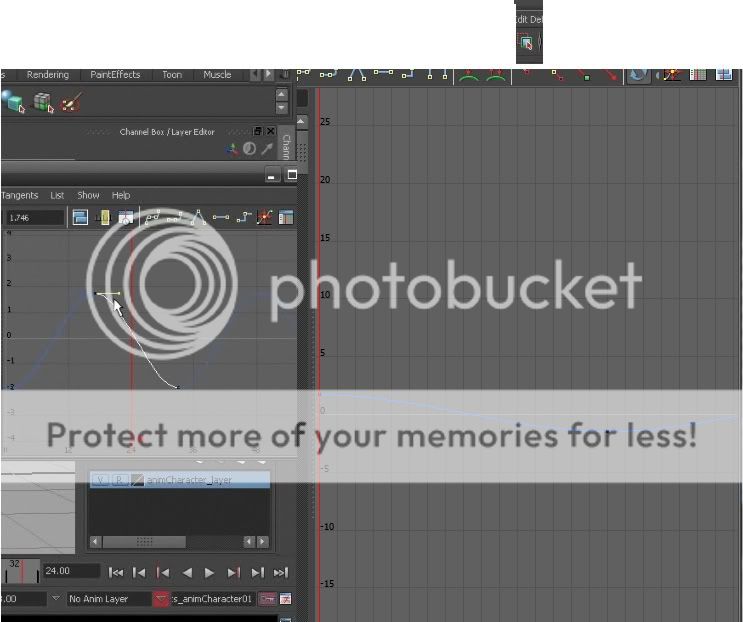
Task: Click the current frame field showing 24.00
Action: point(71,572)
